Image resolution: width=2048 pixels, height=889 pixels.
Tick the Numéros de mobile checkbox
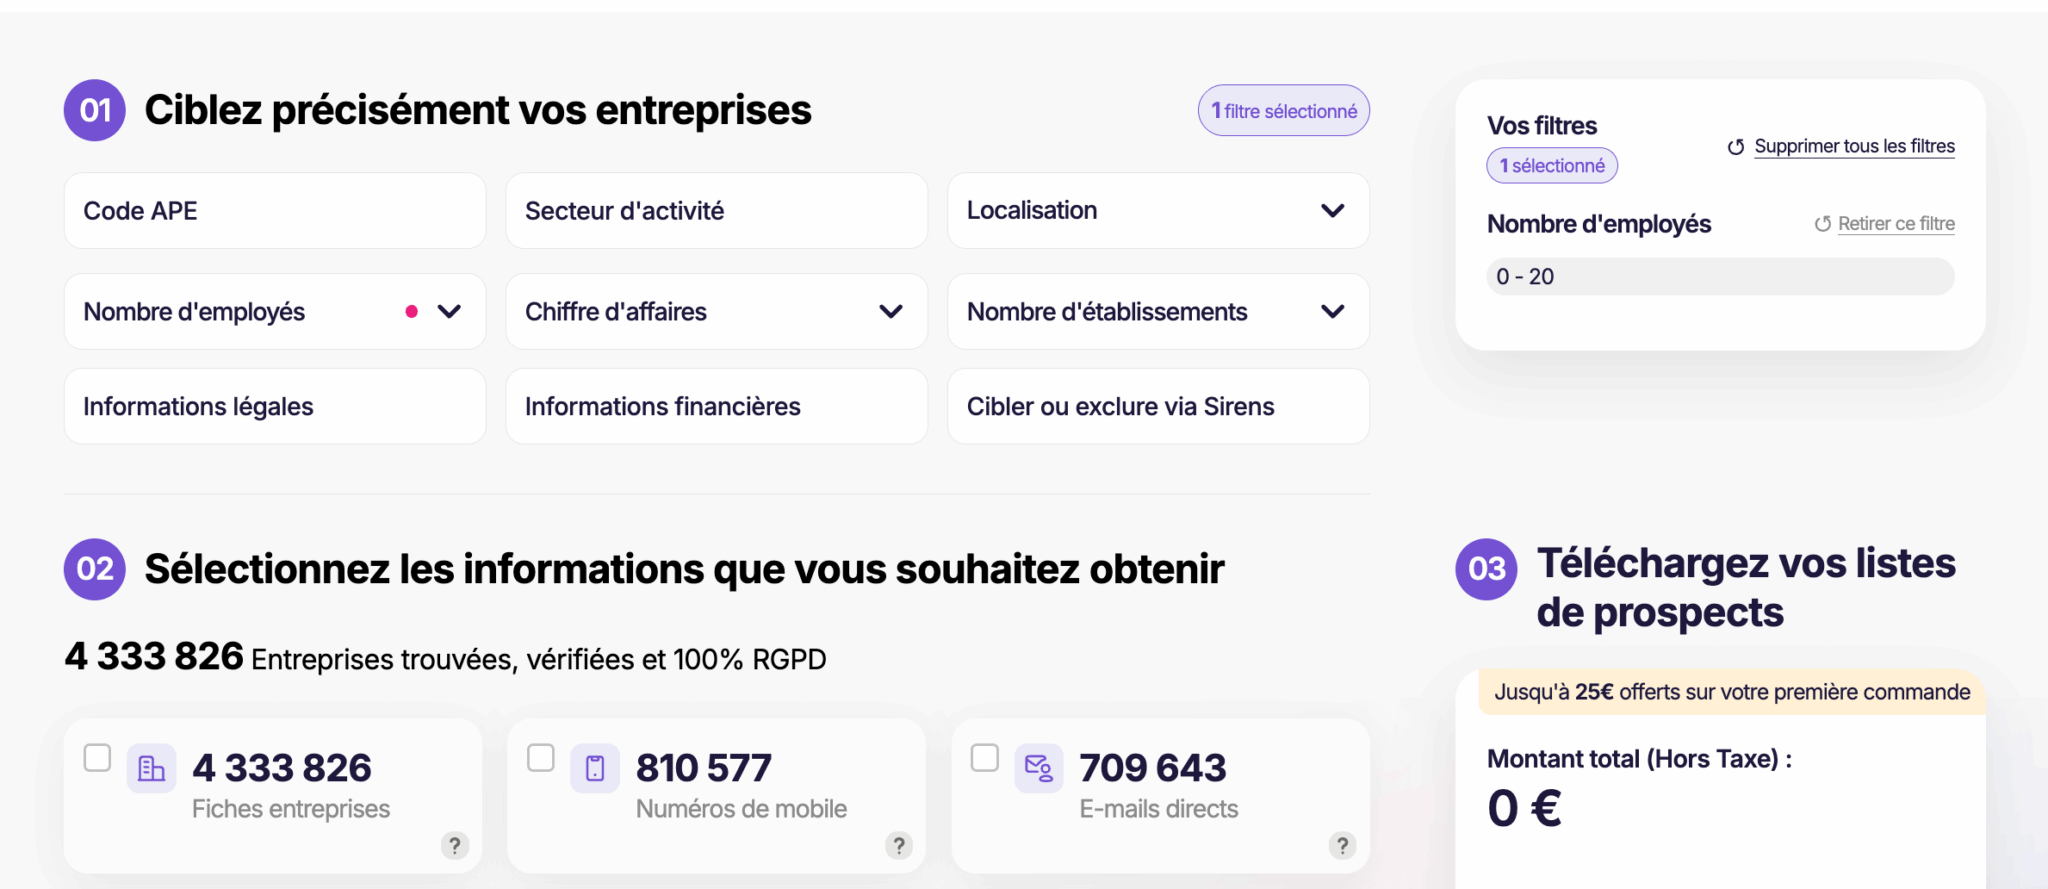tap(541, 758)
